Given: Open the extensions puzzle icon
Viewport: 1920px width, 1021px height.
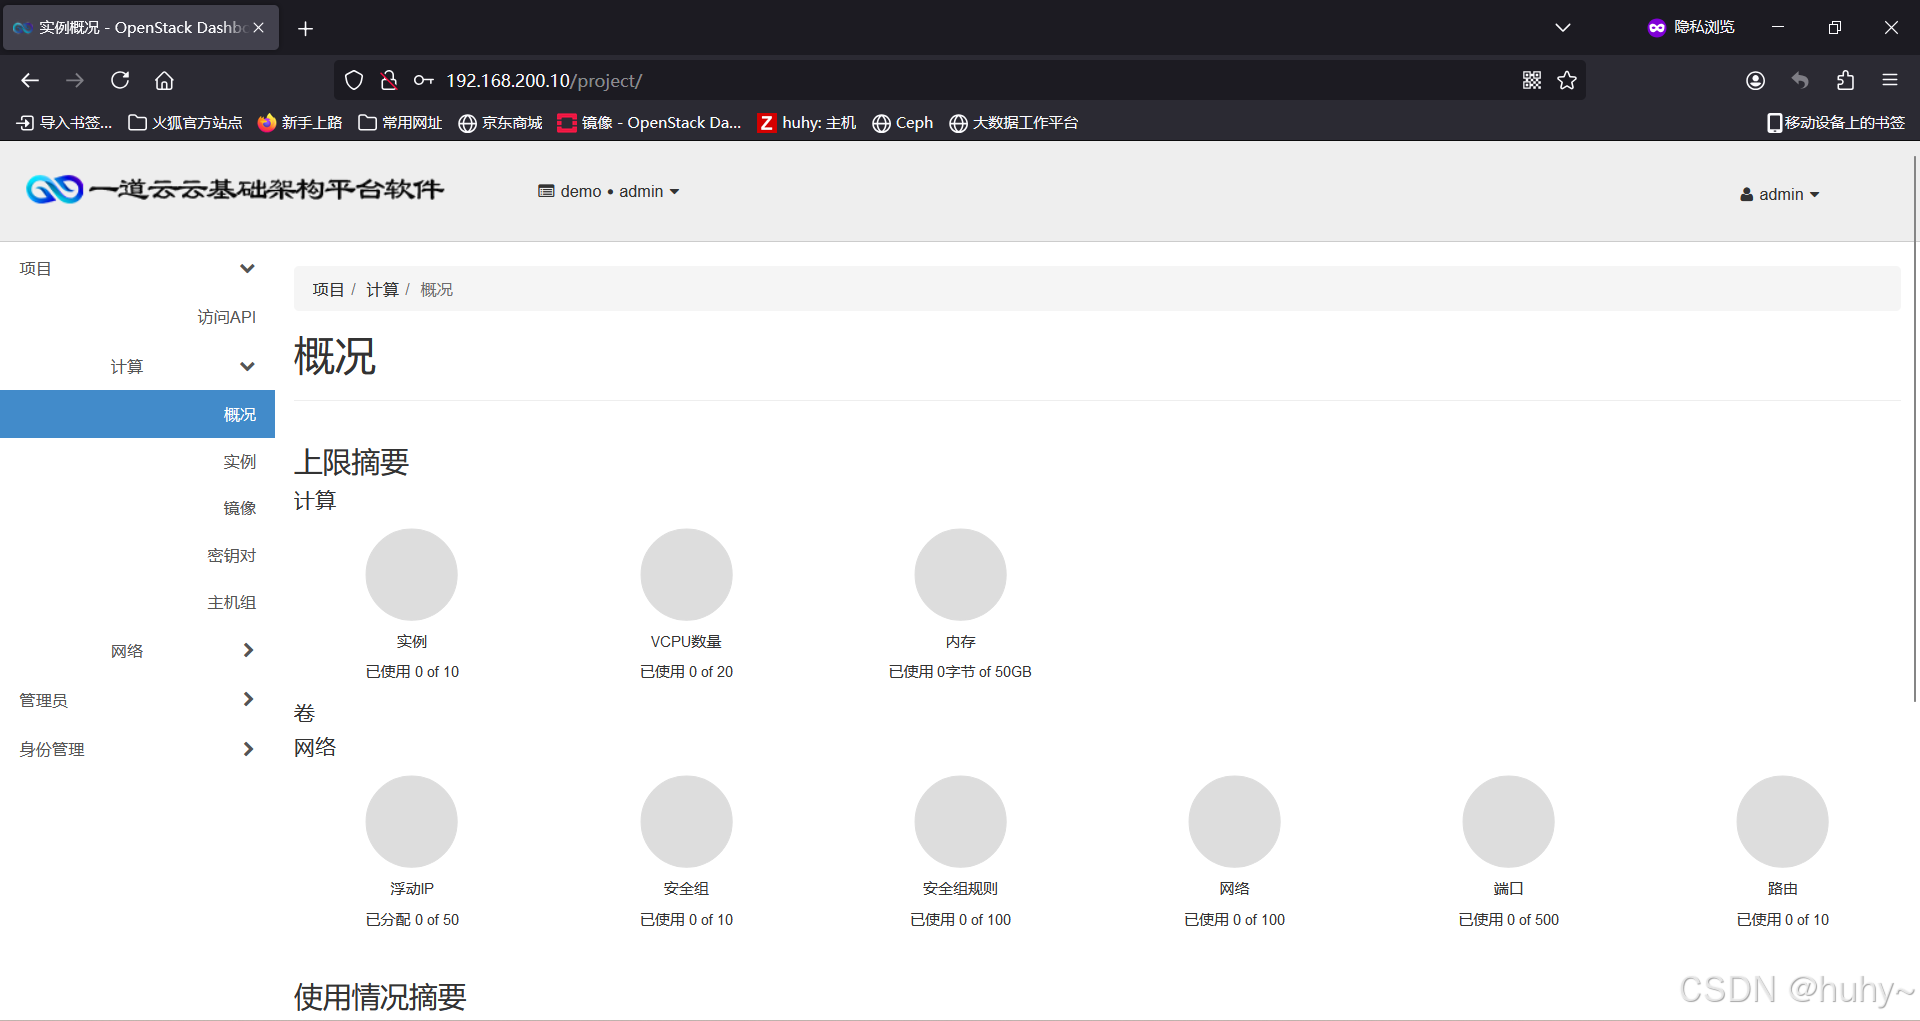Looking at the screenshot, I should tap(1845, 80).
